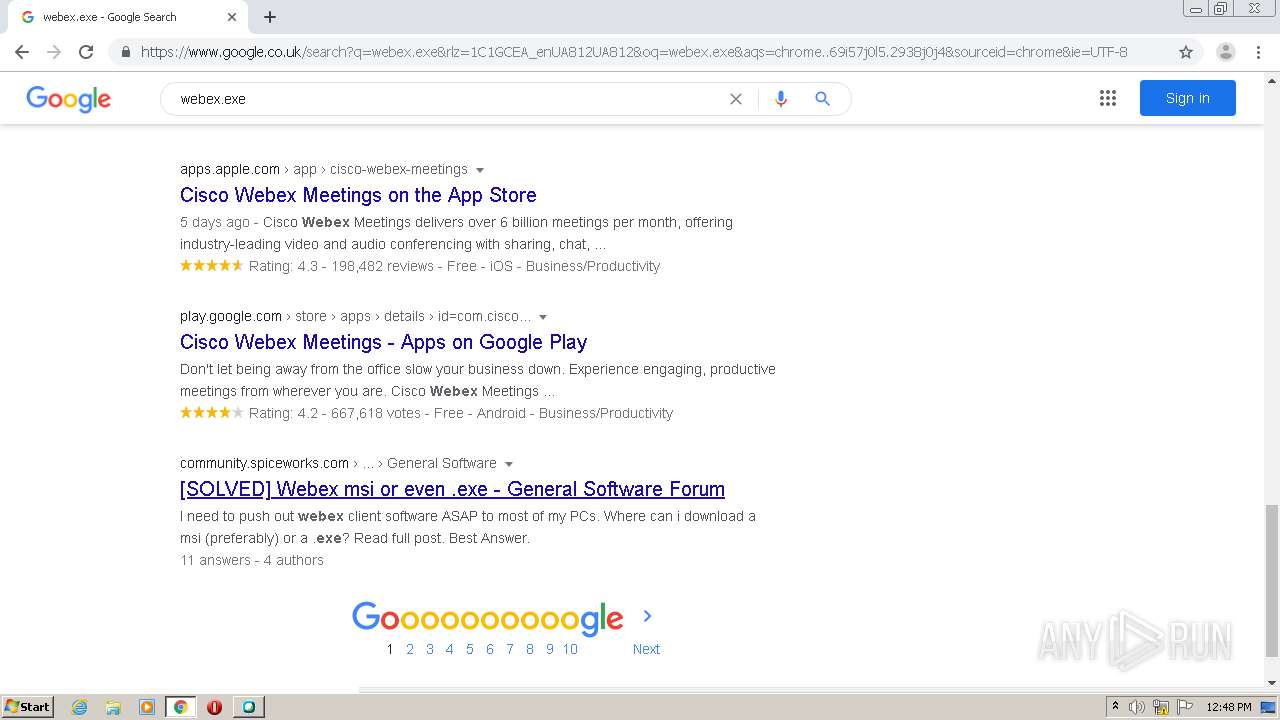Open the teal circular taskbar app icon

[248, 707]
